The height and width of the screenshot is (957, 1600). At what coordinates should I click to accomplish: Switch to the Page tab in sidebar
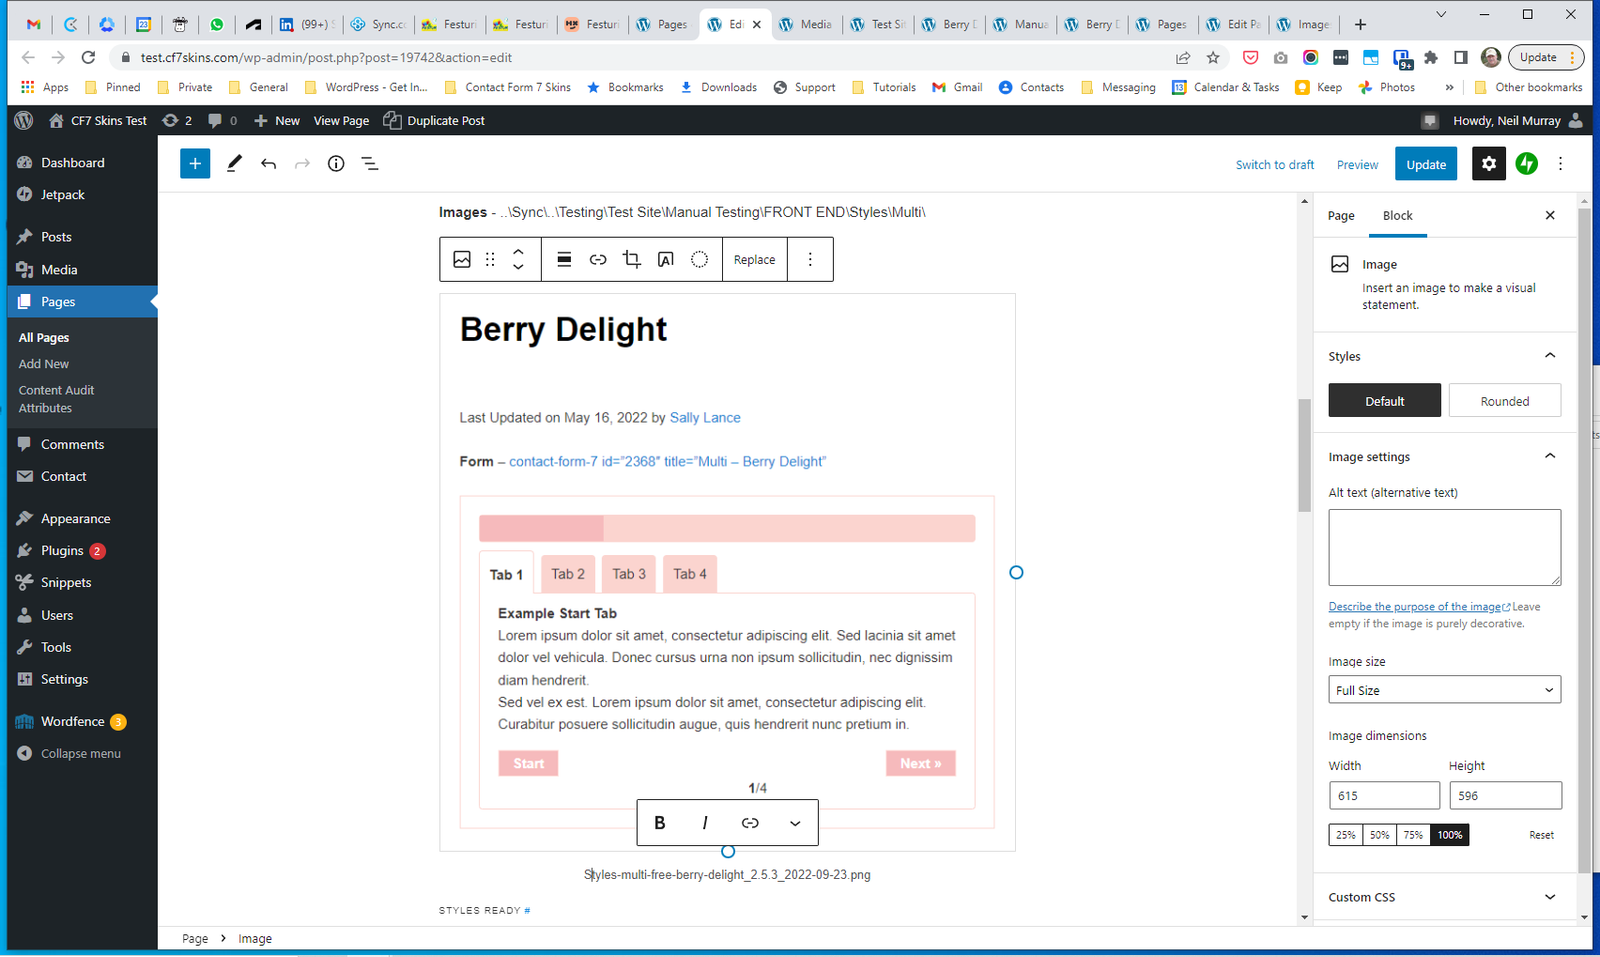click(1341, 216)
